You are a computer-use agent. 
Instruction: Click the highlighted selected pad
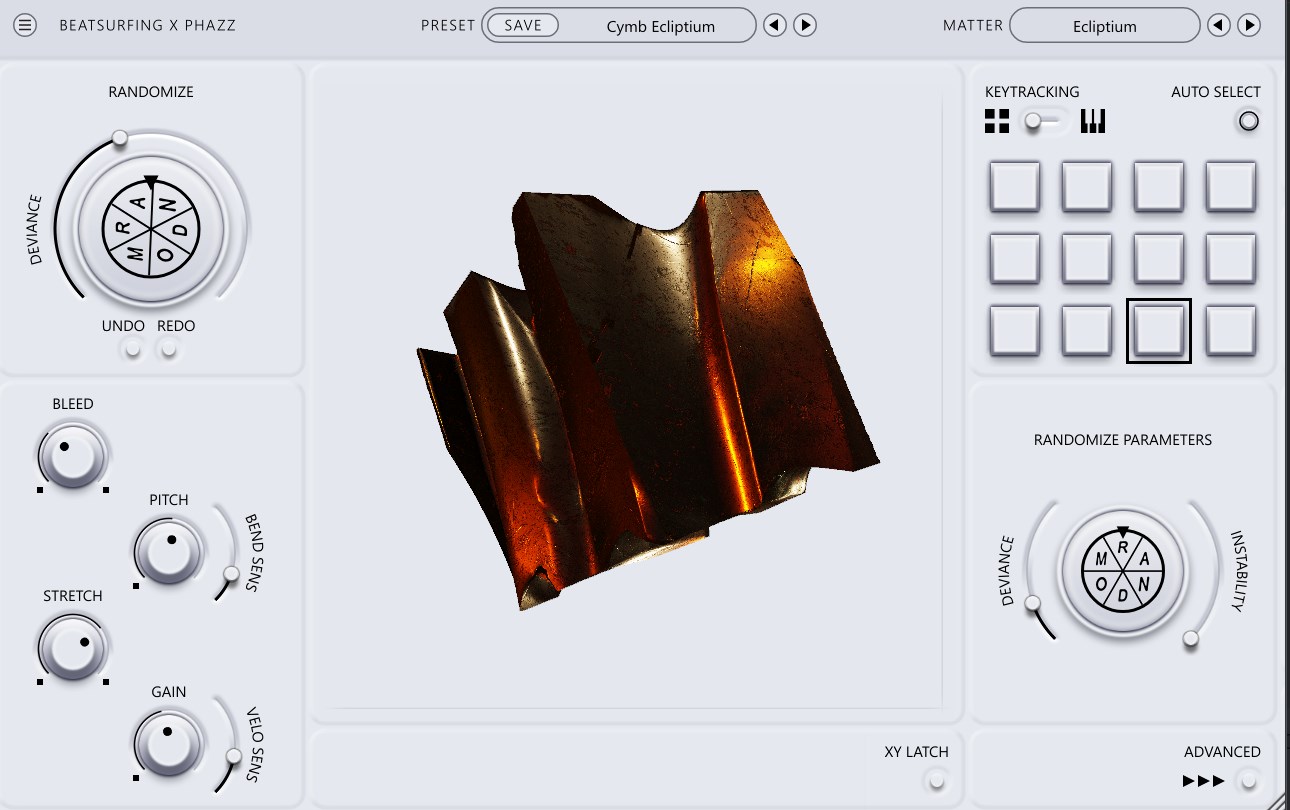tap(1158, 331)
